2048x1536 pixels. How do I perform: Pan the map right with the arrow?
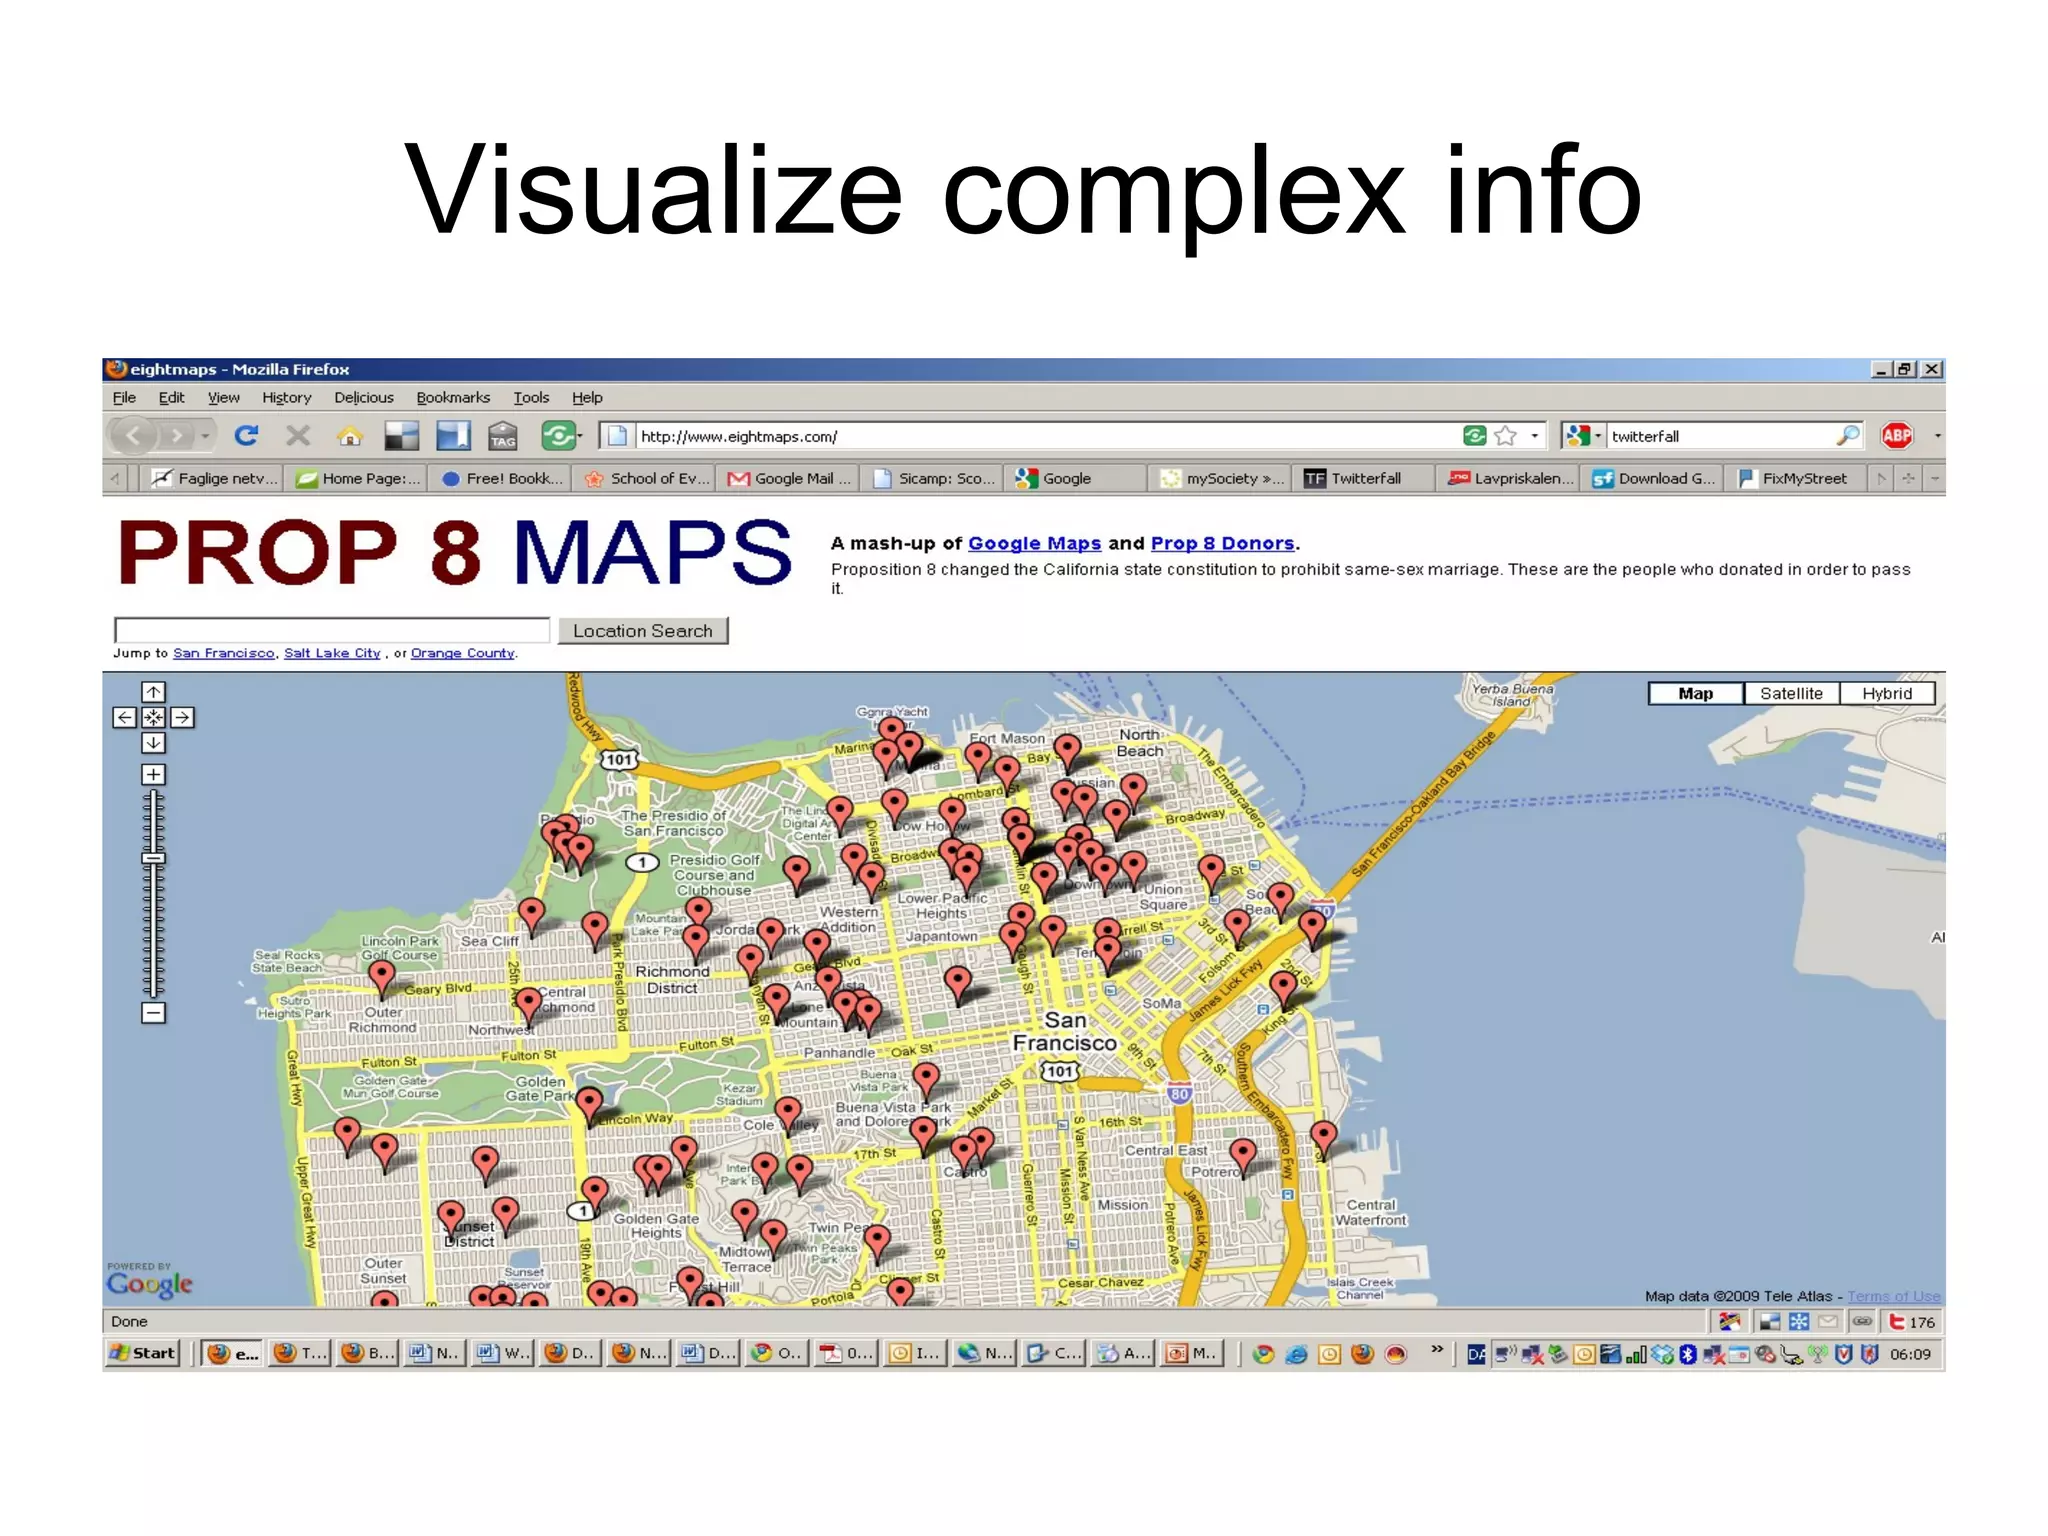click(x=182, y=717)
